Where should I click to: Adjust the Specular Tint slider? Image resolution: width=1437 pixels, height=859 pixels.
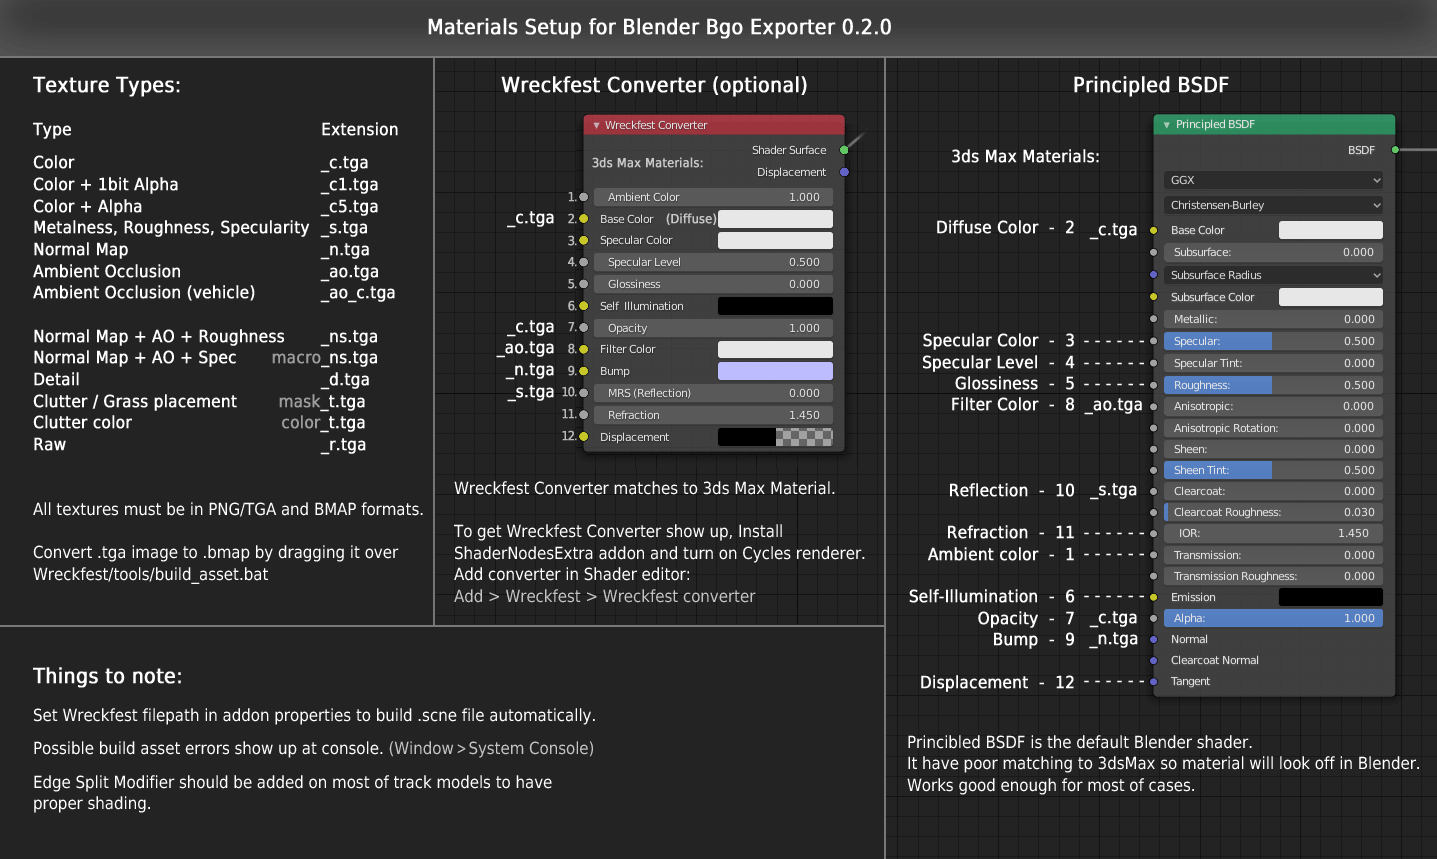(x=1273, y=363)
